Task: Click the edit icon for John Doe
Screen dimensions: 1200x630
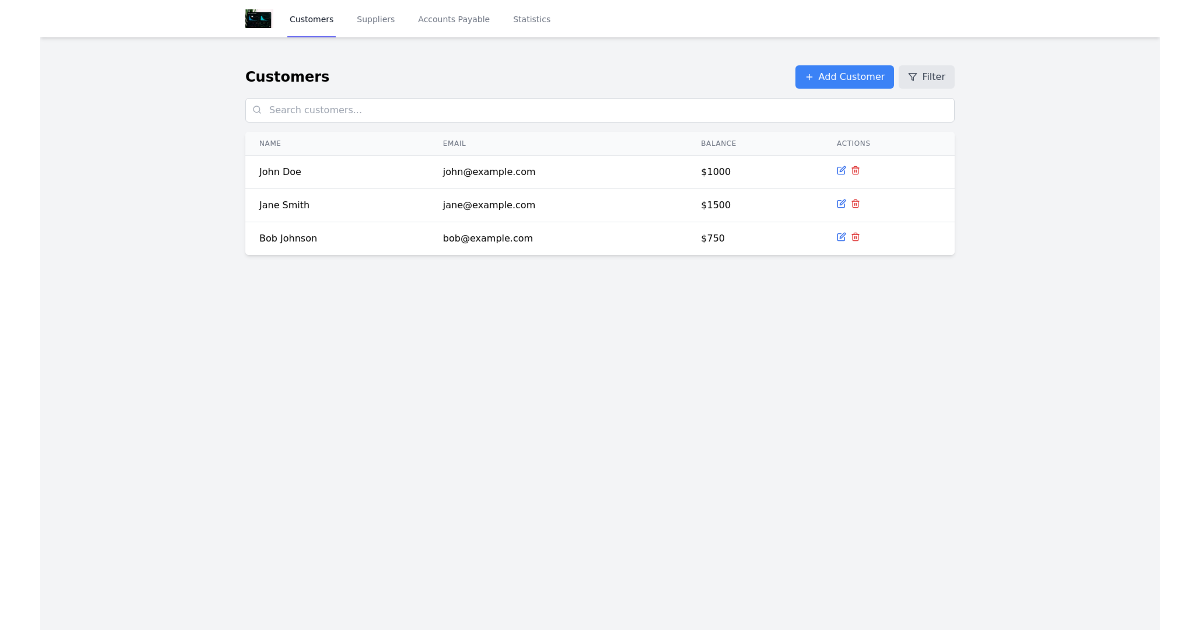Action: pyautogui.click(x=841, y=171)
